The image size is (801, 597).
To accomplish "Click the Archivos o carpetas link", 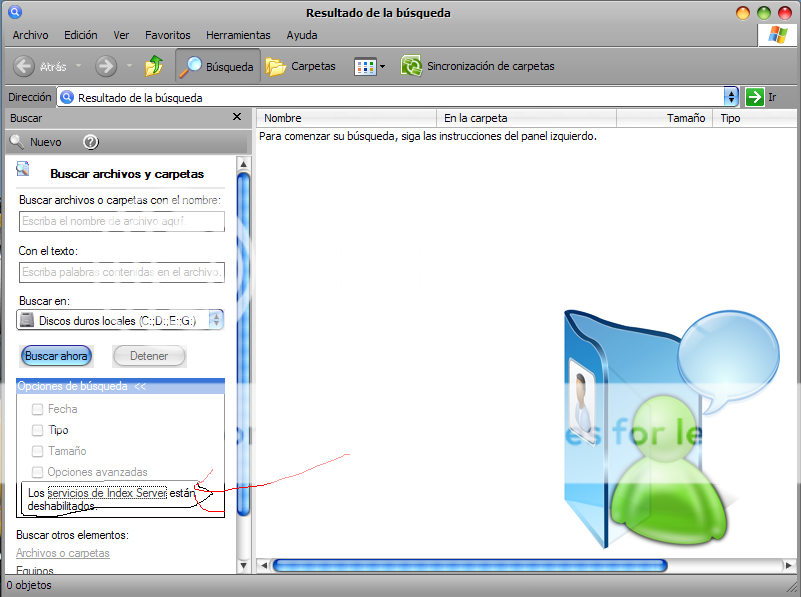I will pyautogui.click(x=63, y=553).
